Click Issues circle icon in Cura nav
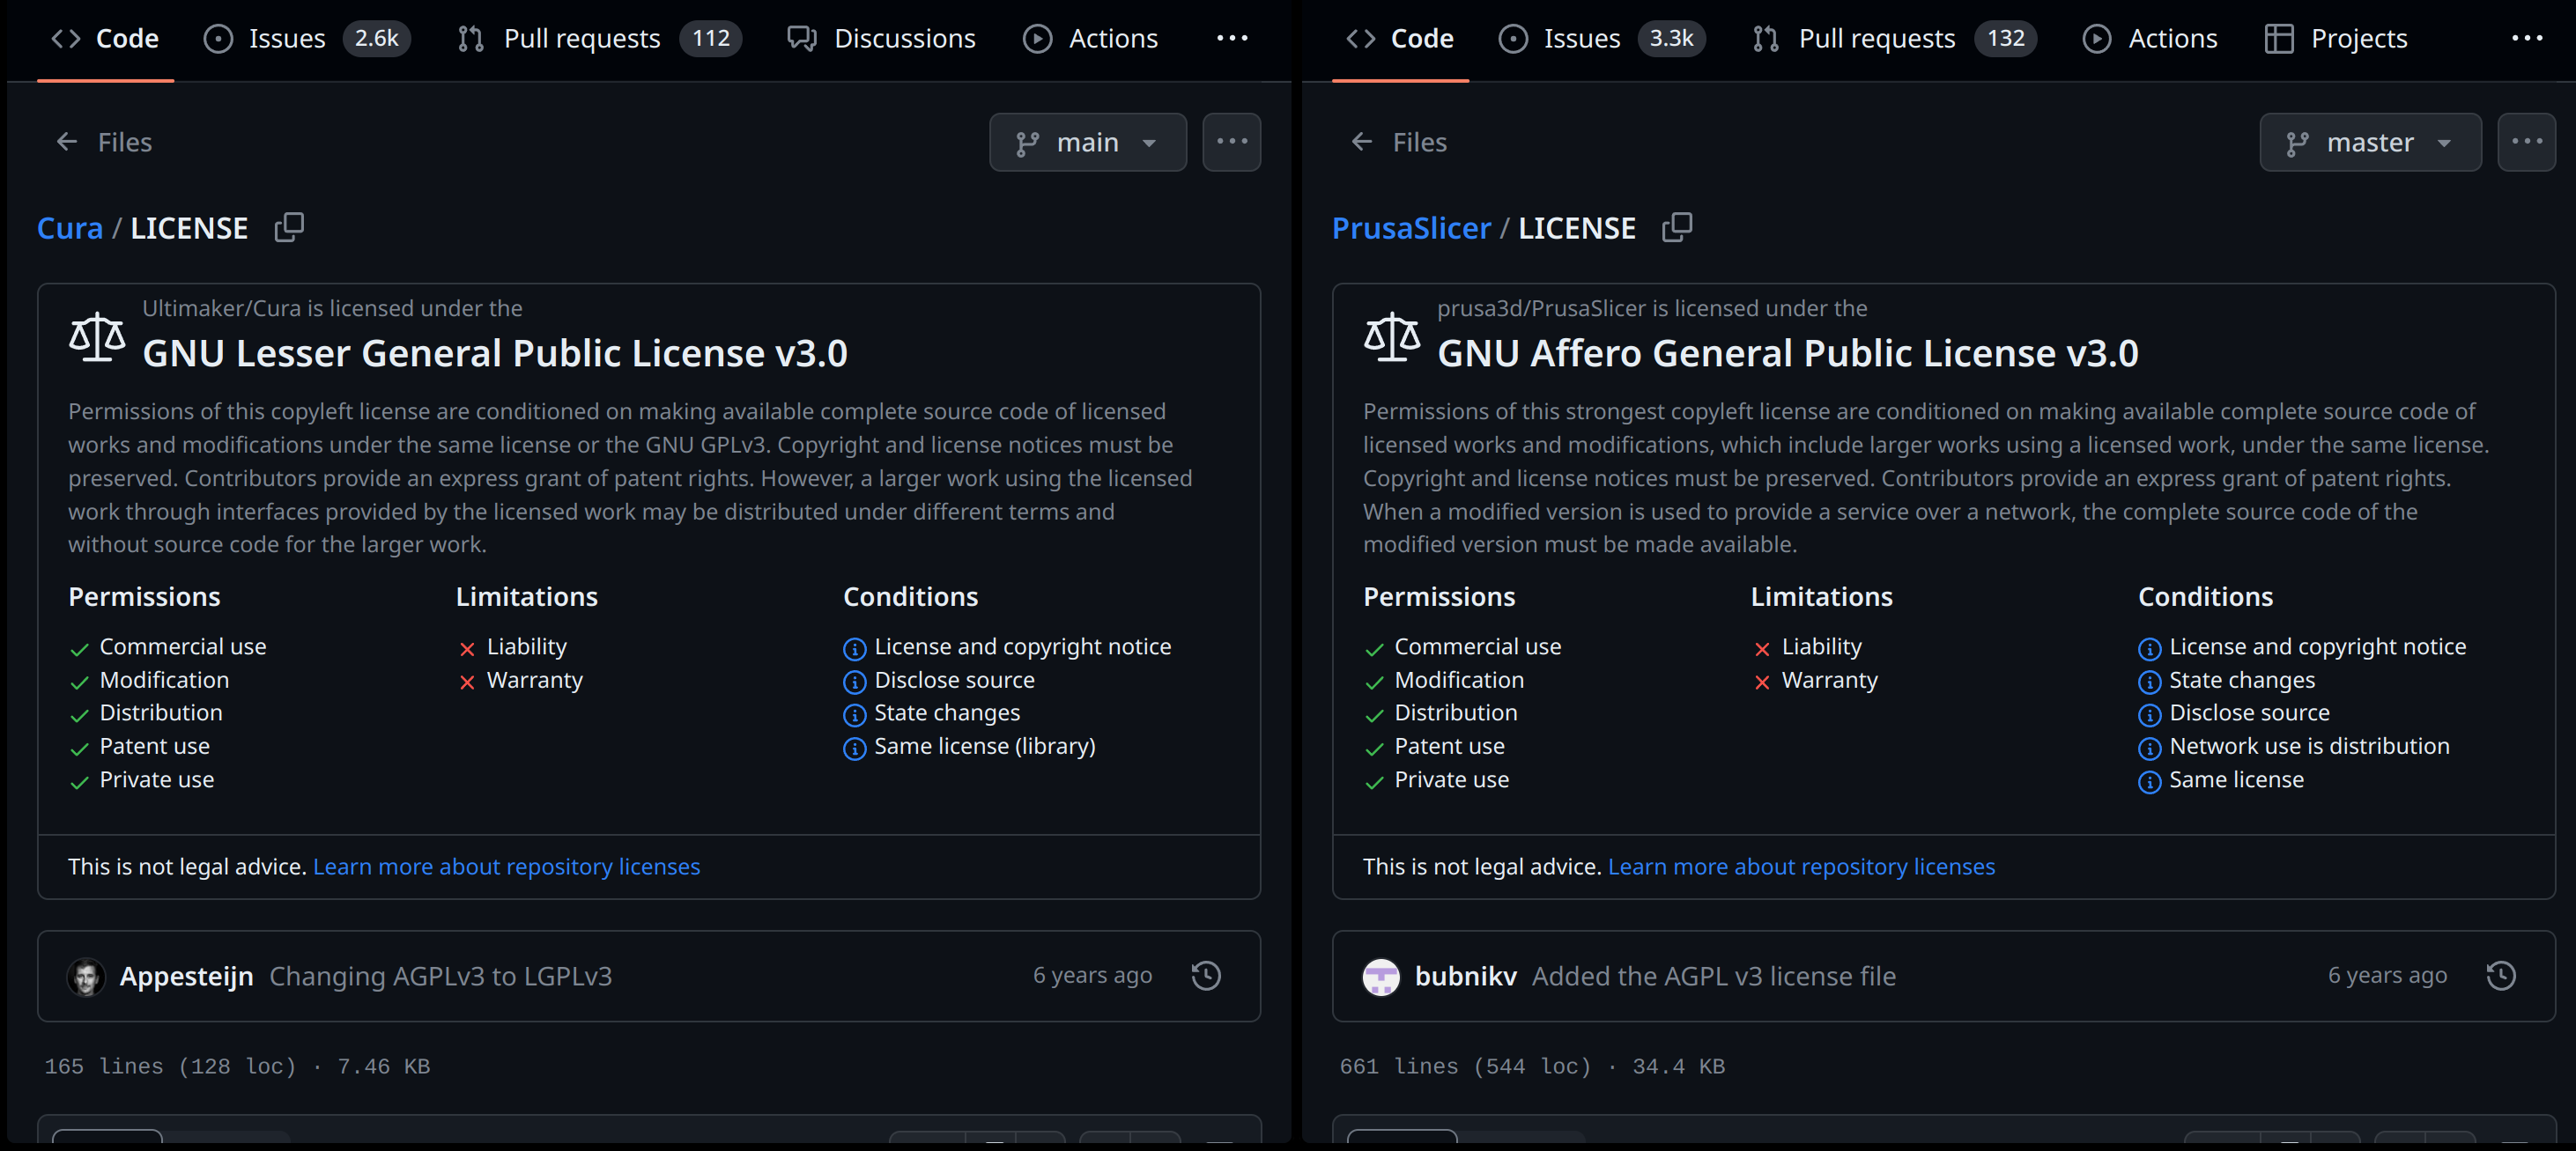This screenshot has width=2576, height=1151. coord(218,38)
